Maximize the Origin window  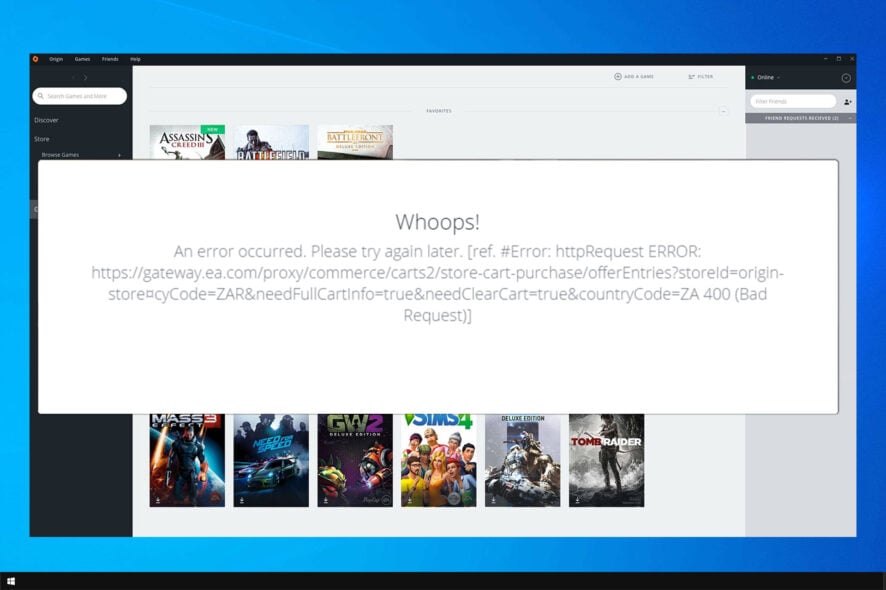839,59
